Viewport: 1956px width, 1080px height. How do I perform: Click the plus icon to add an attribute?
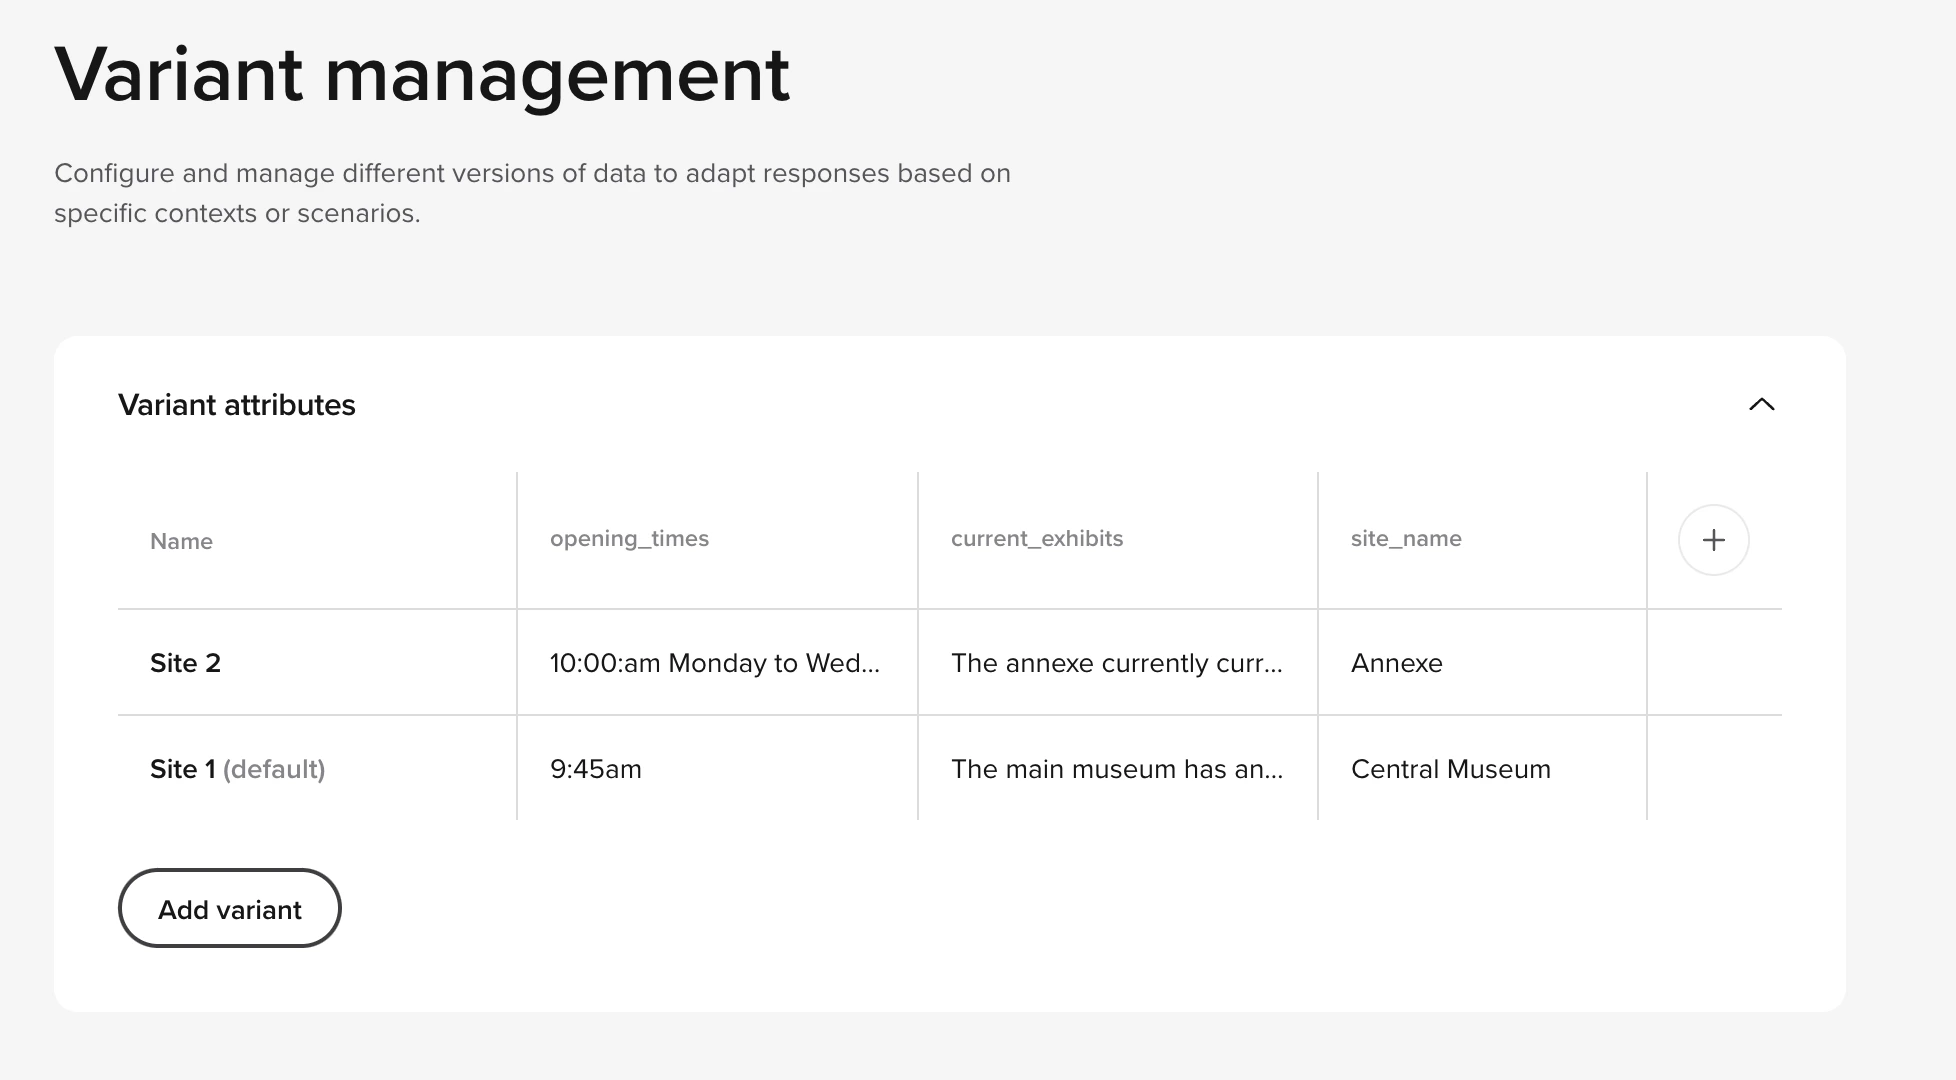pyautogui.click(x=1713, y=540)
